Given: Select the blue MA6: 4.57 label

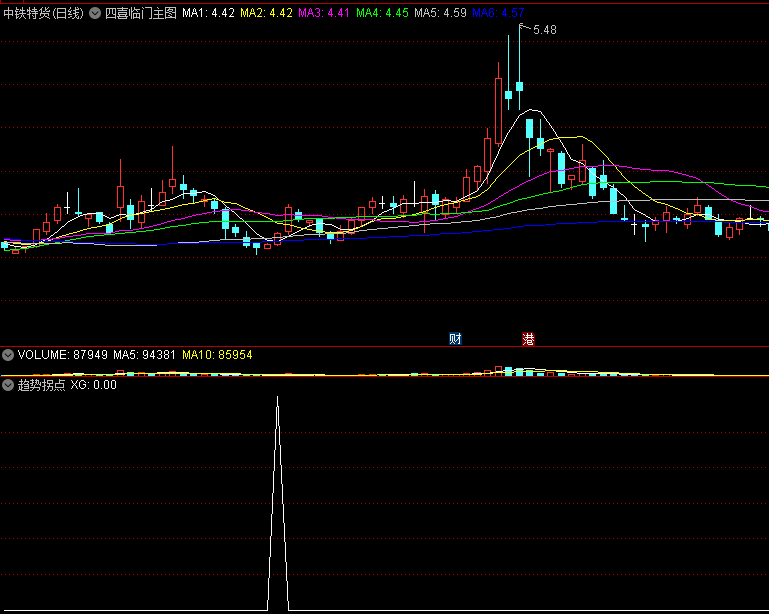Looking at the screenshot, I should [498, 13].
